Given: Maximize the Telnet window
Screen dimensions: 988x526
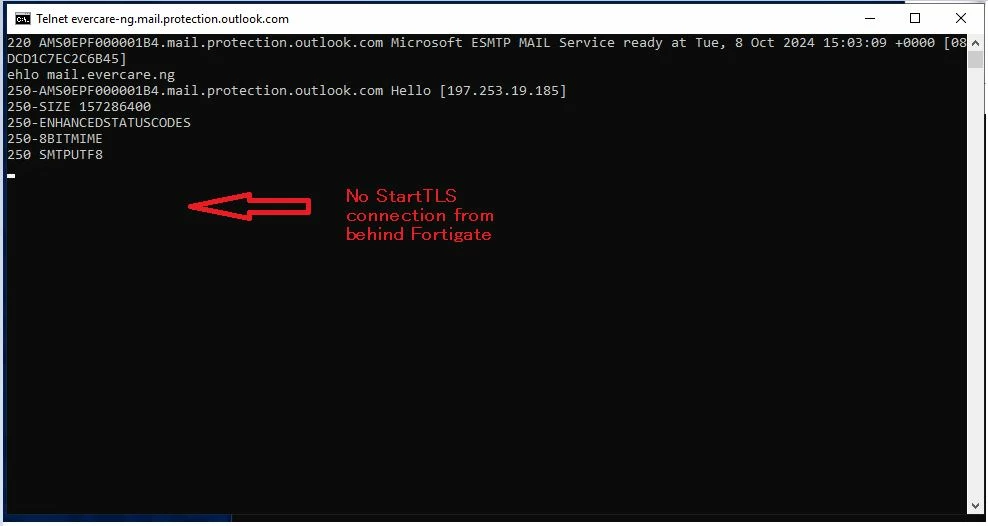Looking at the screenshot, I should pos(915,18).
